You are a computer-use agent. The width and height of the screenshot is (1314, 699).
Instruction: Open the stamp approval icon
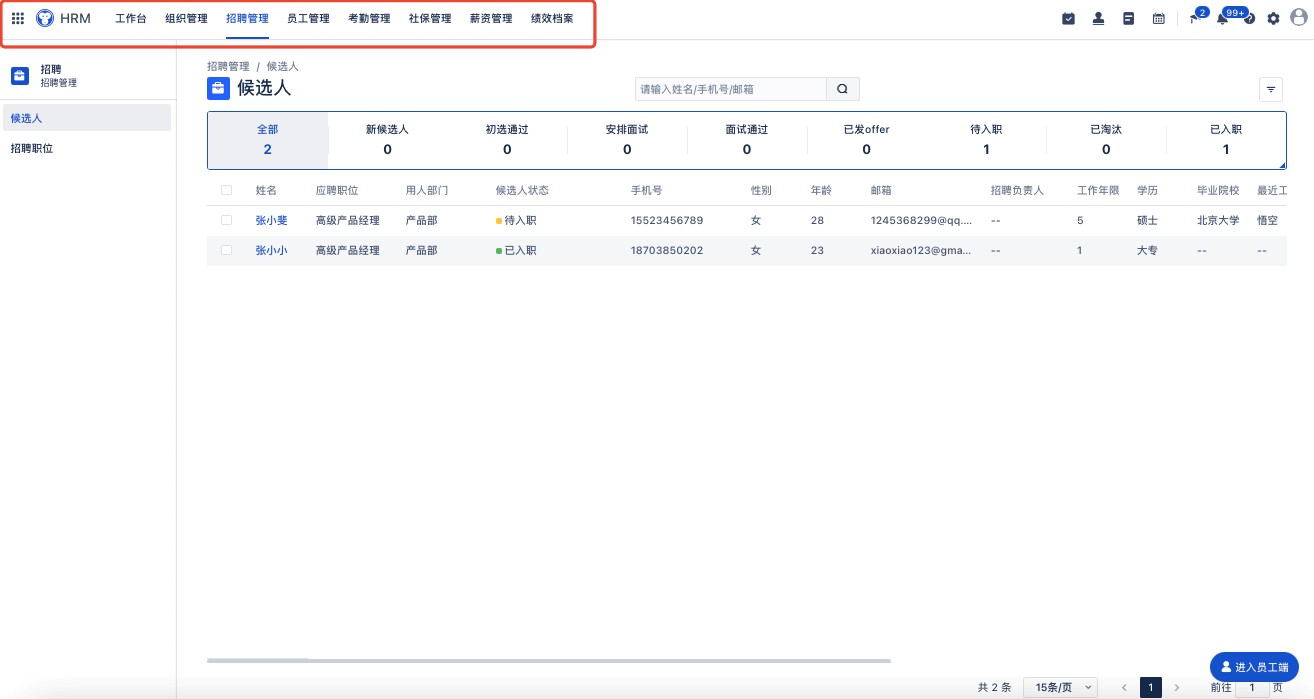[x=1098, y=18]
